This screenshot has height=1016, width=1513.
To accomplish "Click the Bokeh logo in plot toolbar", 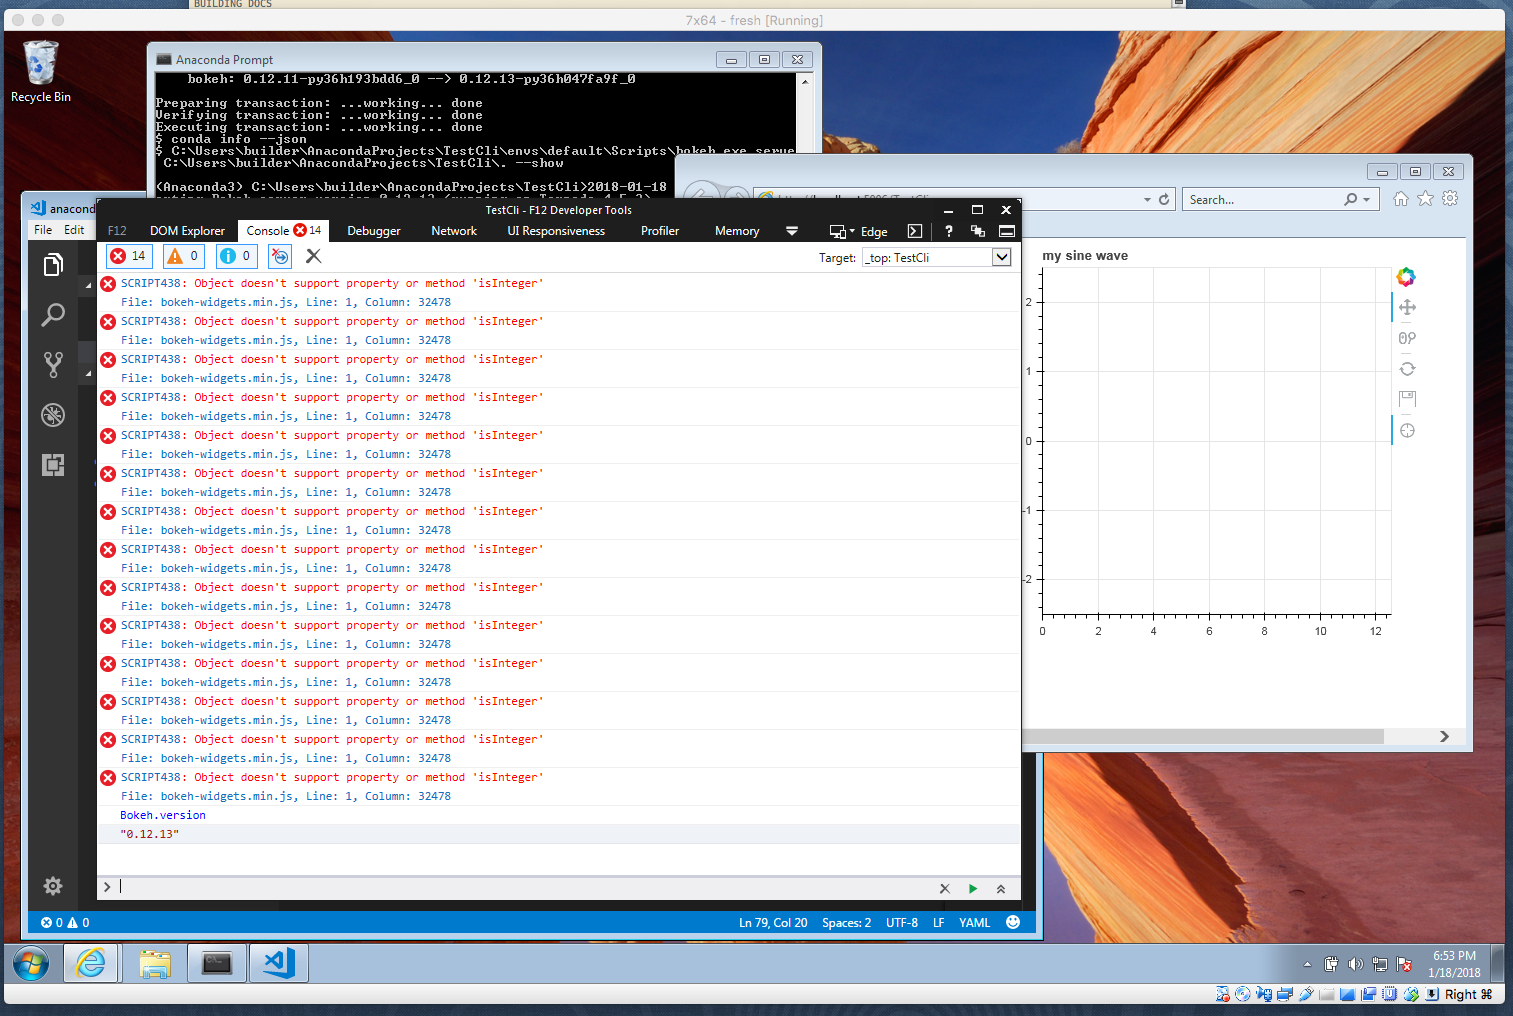I will (x=1406, y=277).
